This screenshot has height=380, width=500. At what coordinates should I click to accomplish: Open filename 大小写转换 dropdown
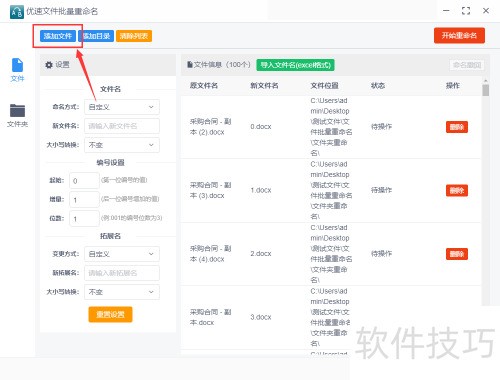122,145
